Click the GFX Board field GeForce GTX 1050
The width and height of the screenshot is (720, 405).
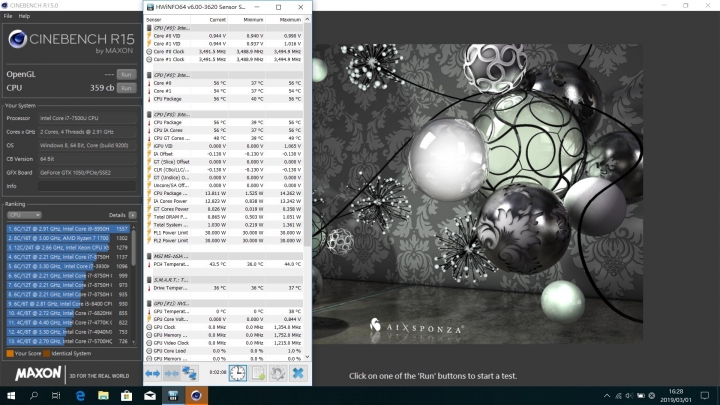(x=87, y=173)
